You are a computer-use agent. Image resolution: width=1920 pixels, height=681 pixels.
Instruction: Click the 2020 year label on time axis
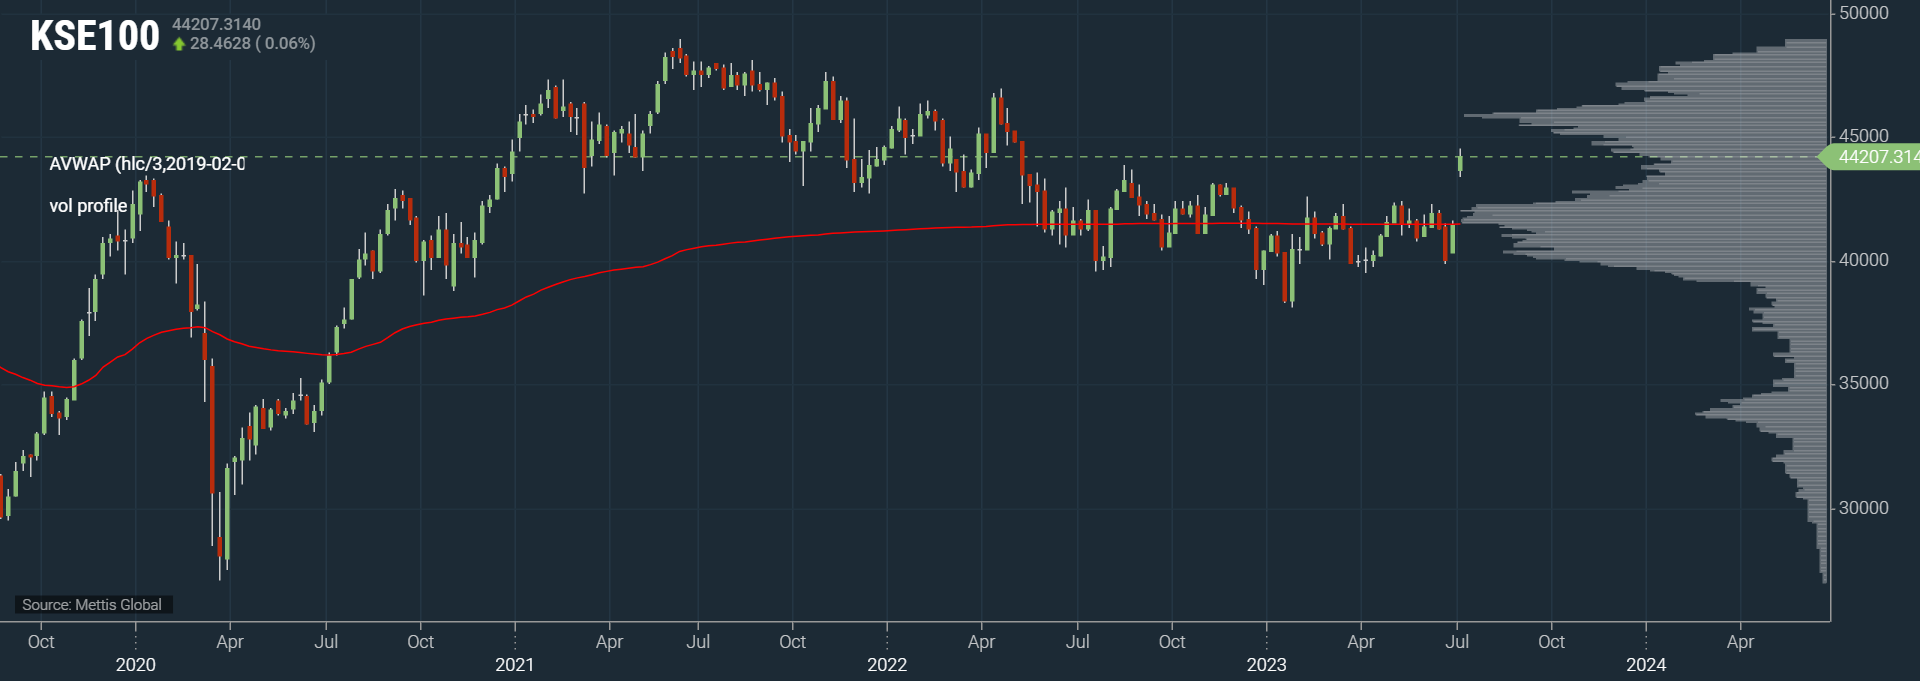136,665
